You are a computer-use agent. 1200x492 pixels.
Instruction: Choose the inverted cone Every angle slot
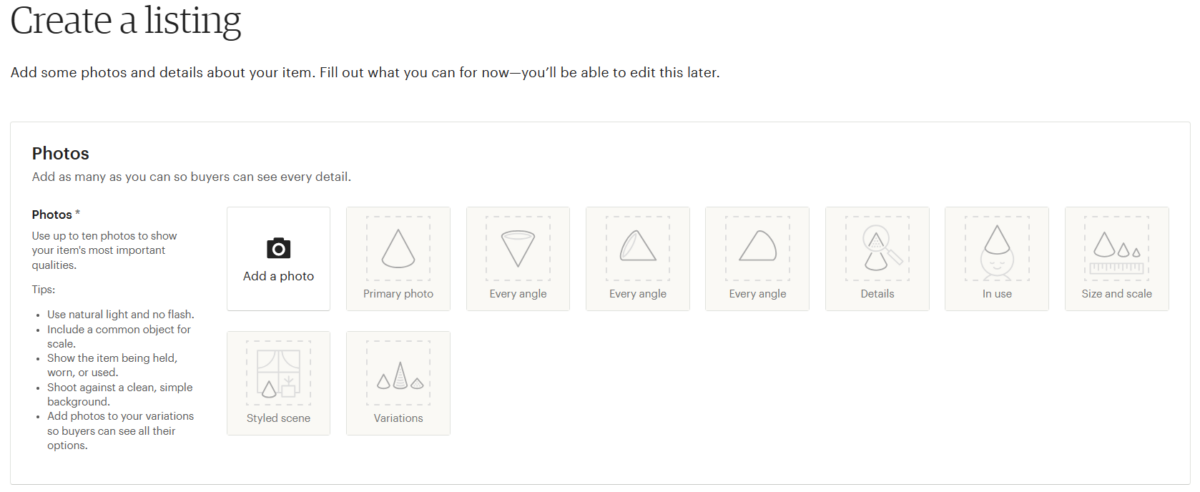coord(518,247)
